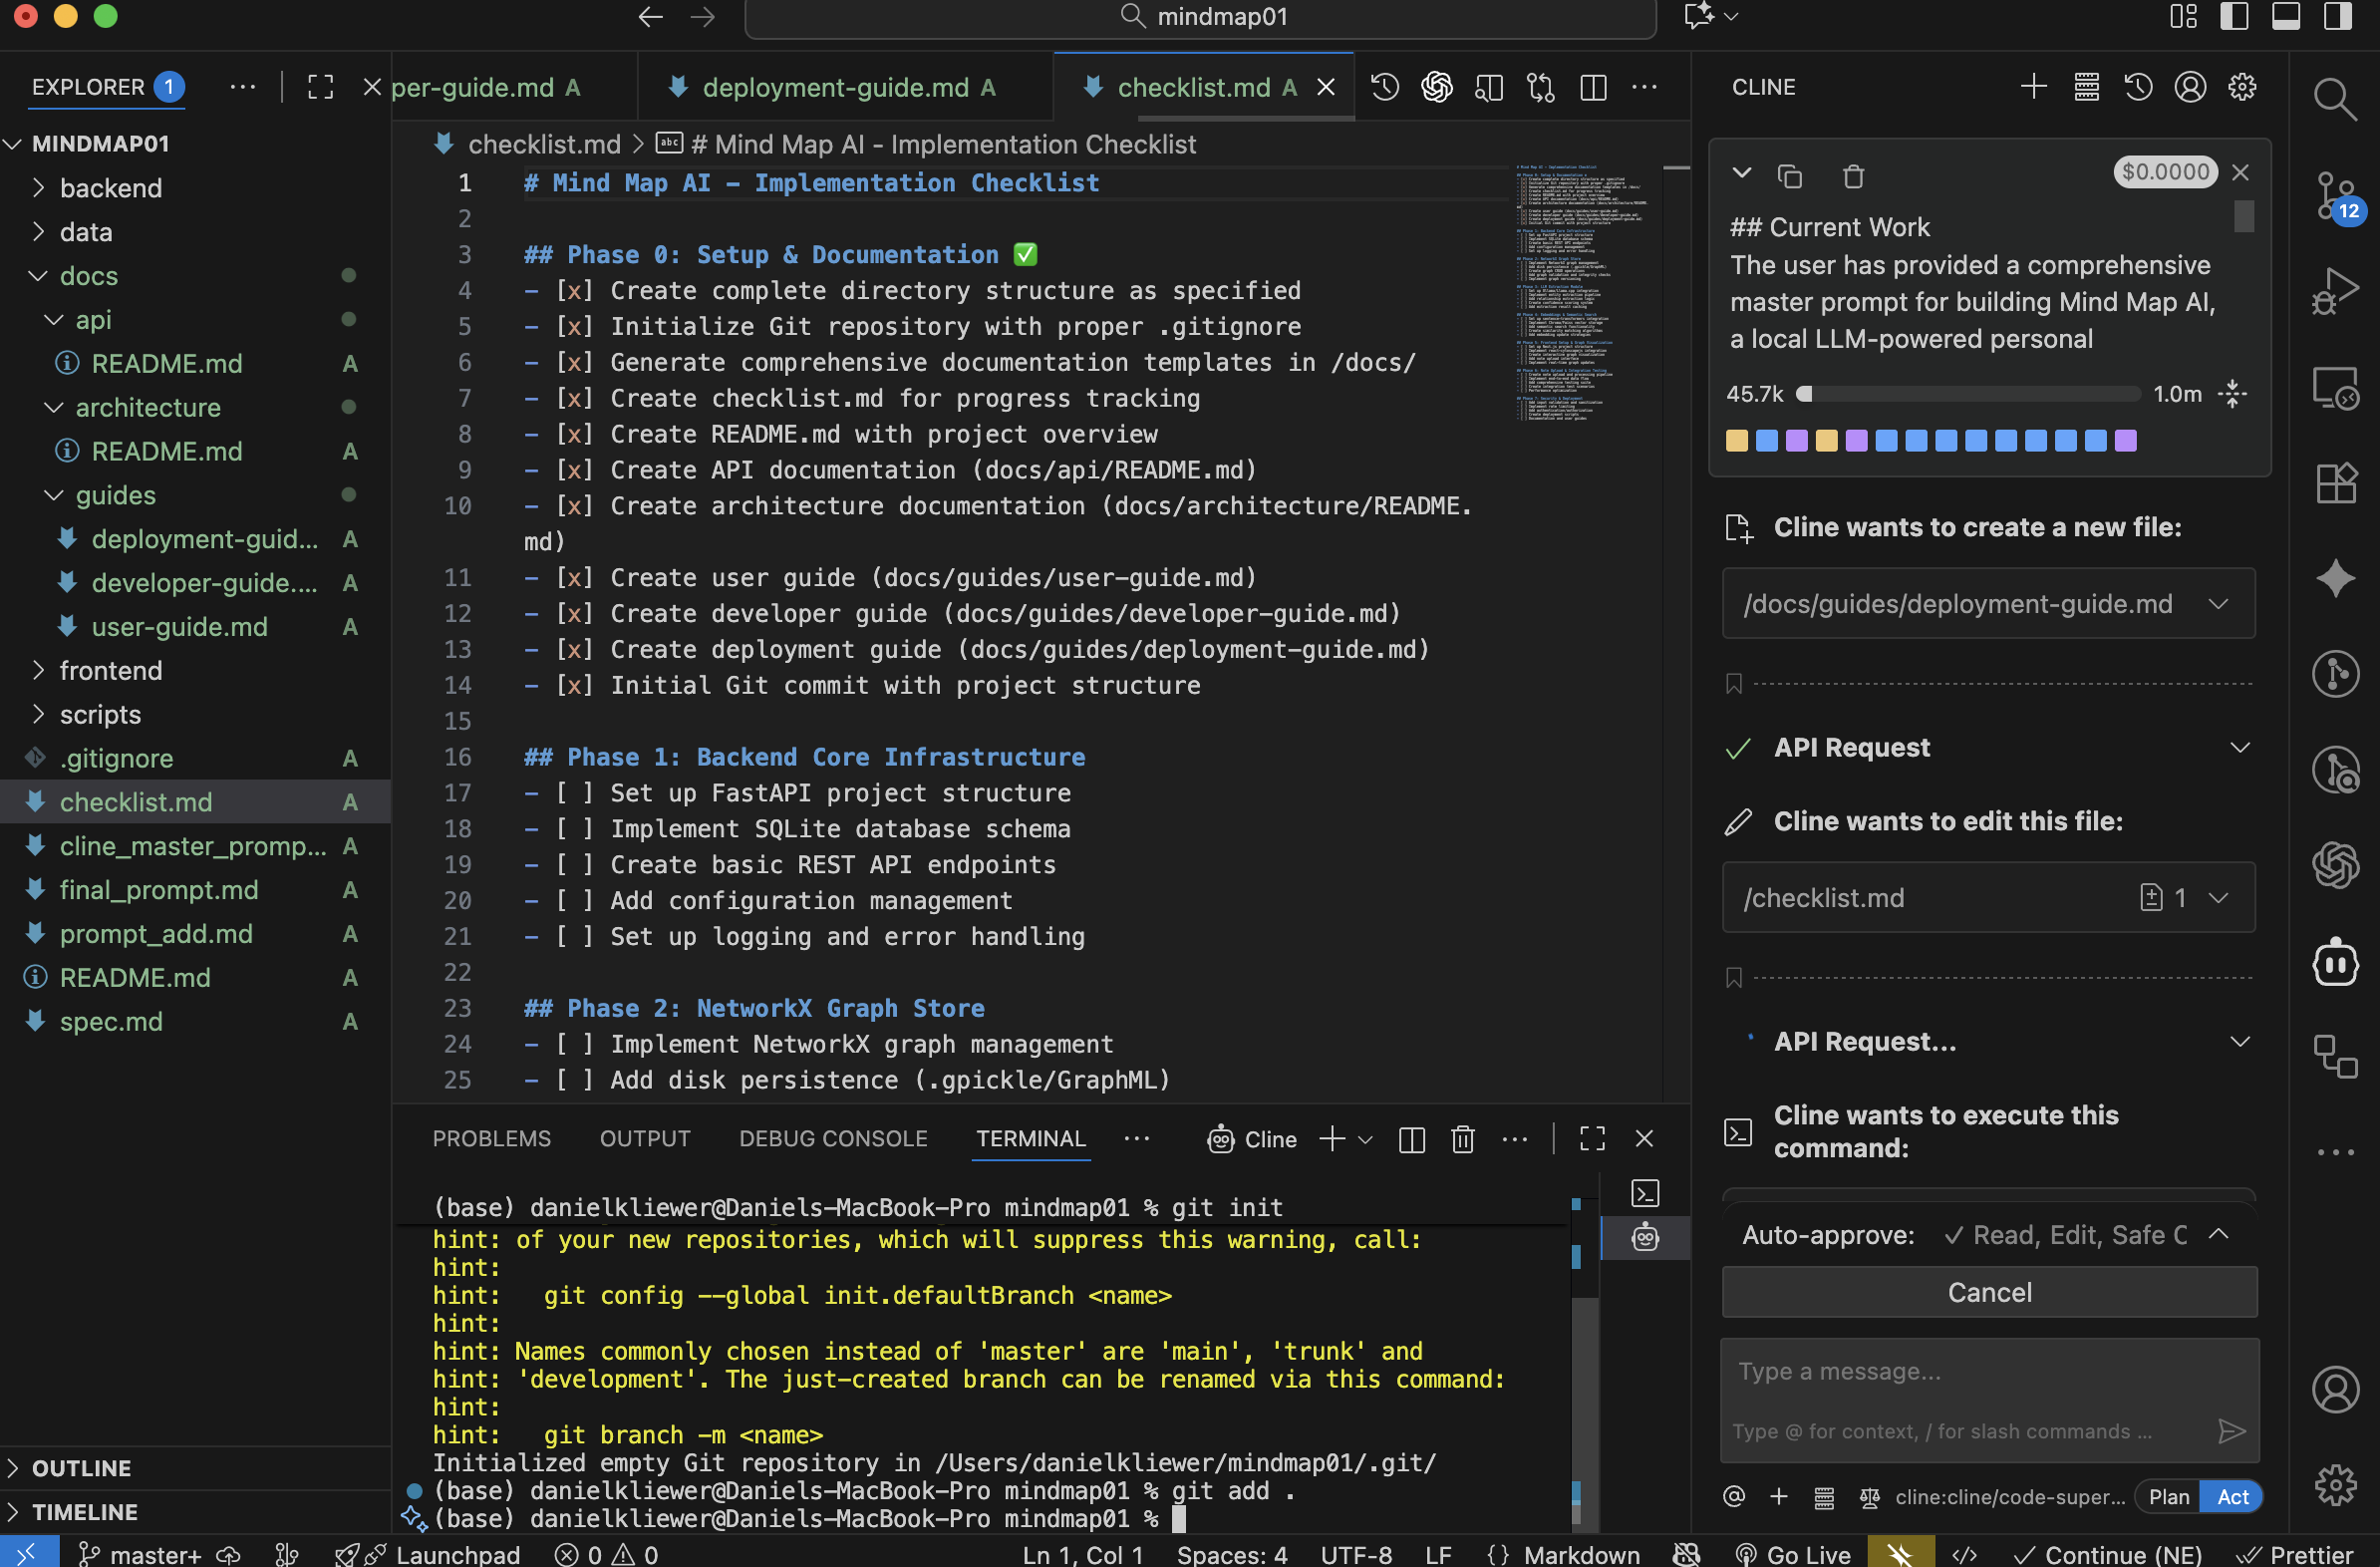Viewport: 2380px width, 1567px height.
Task: Collapse the docs folder tree
Action: pos(88,276)
